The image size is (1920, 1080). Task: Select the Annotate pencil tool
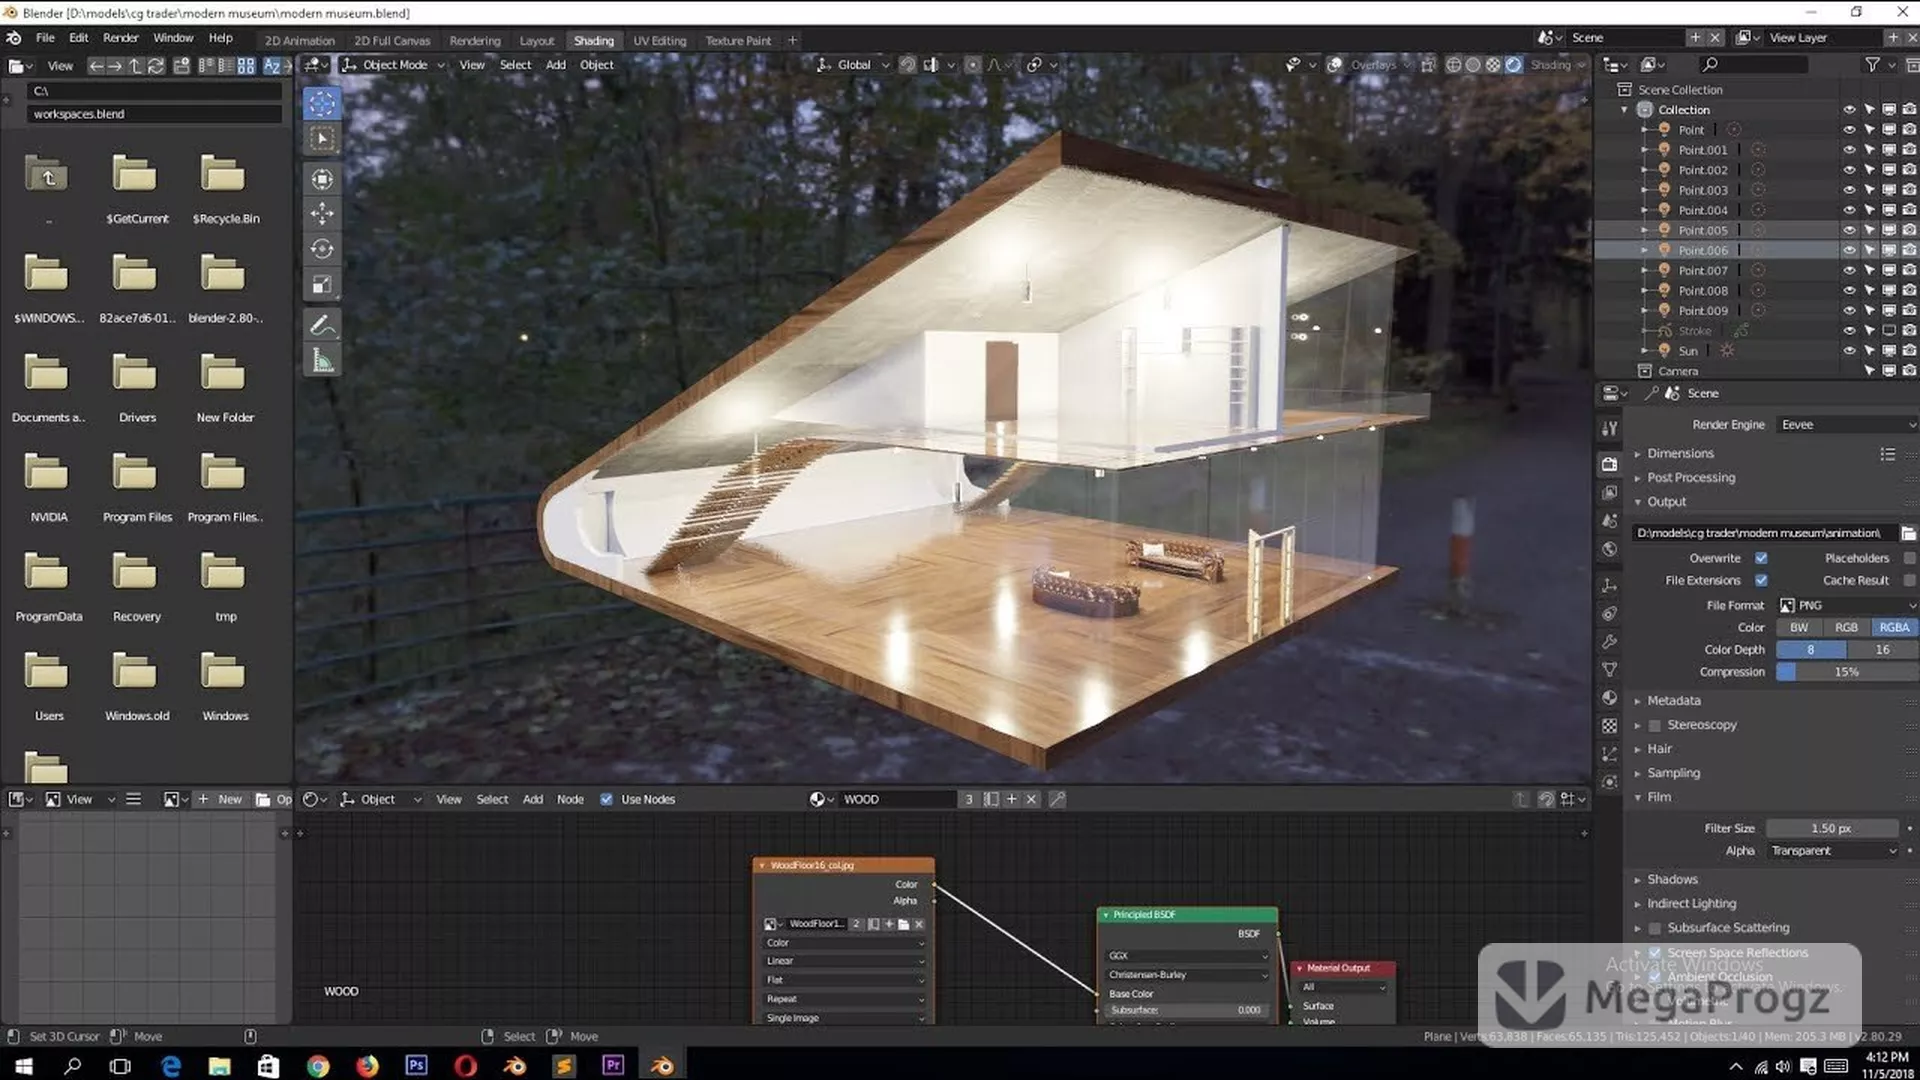click(x=322, y=325)
